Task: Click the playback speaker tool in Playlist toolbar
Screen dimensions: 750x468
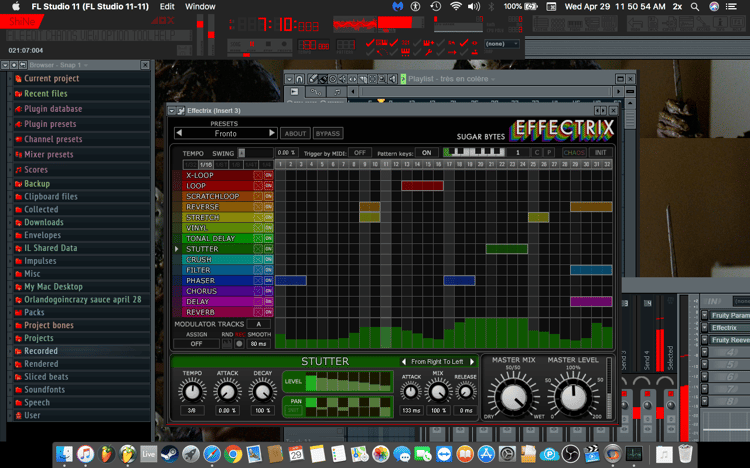Action: (x=393, y=79)
